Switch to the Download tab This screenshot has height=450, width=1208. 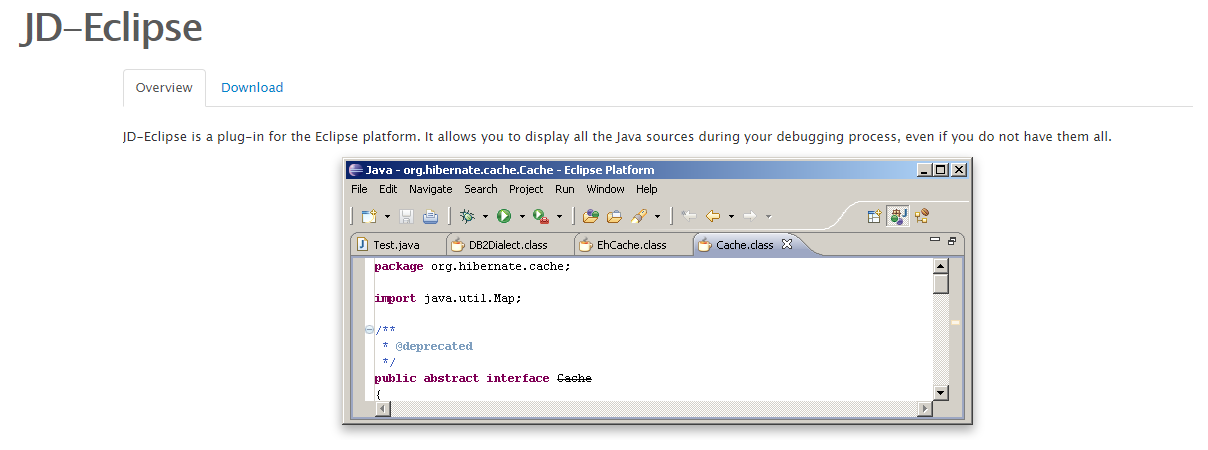(252, 88)
